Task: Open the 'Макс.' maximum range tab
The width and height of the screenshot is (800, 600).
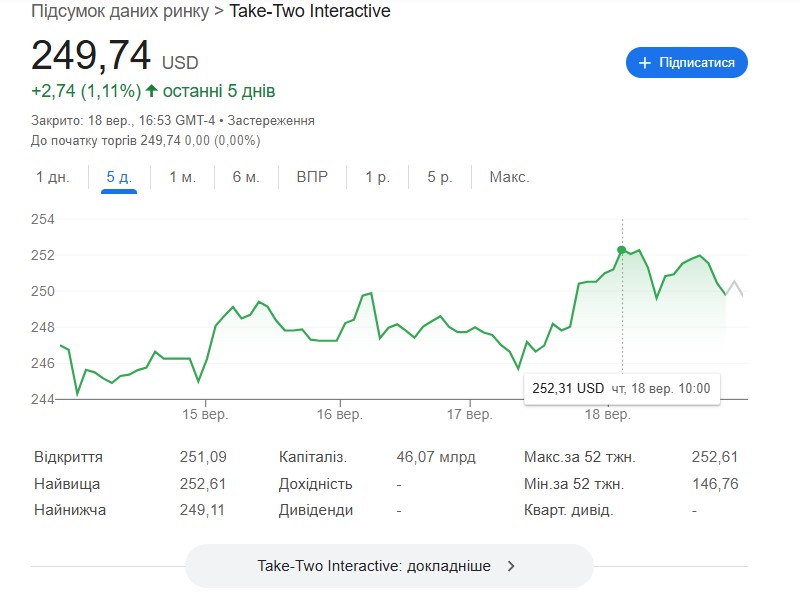Action: [x=509, y=177]
